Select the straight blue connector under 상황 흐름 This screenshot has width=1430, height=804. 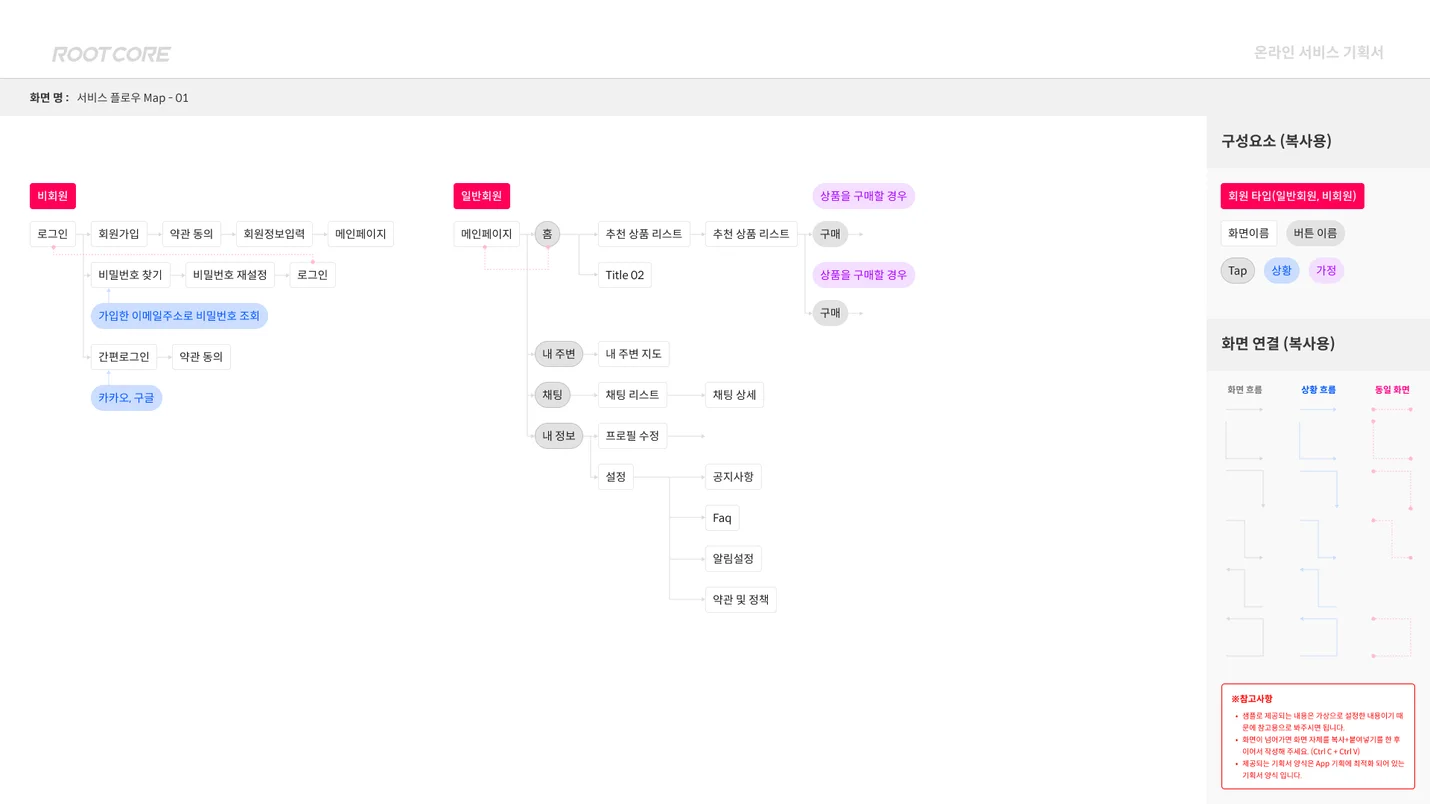tap(1318, 409)
